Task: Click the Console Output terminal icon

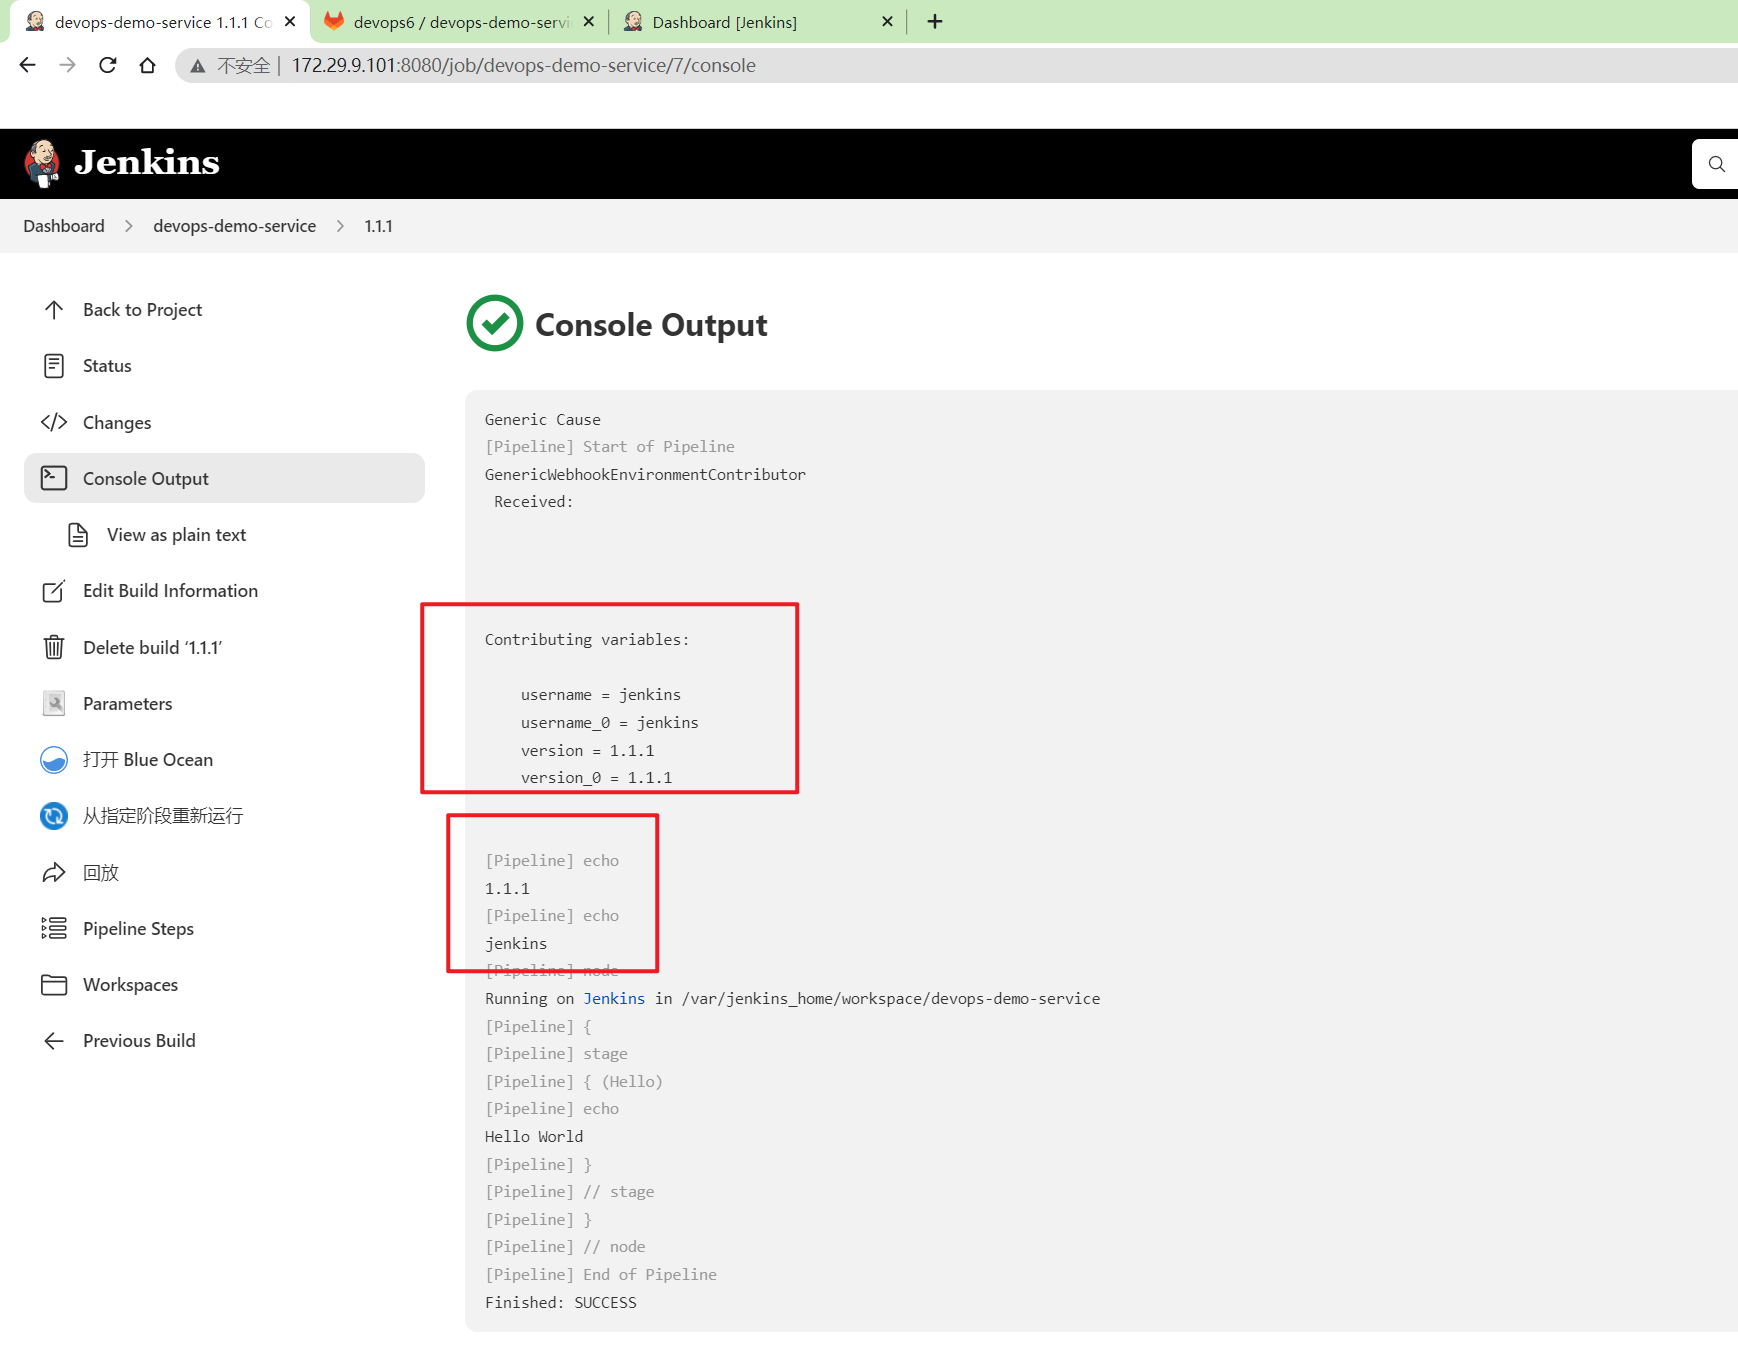Action: [x=54, y=478]
